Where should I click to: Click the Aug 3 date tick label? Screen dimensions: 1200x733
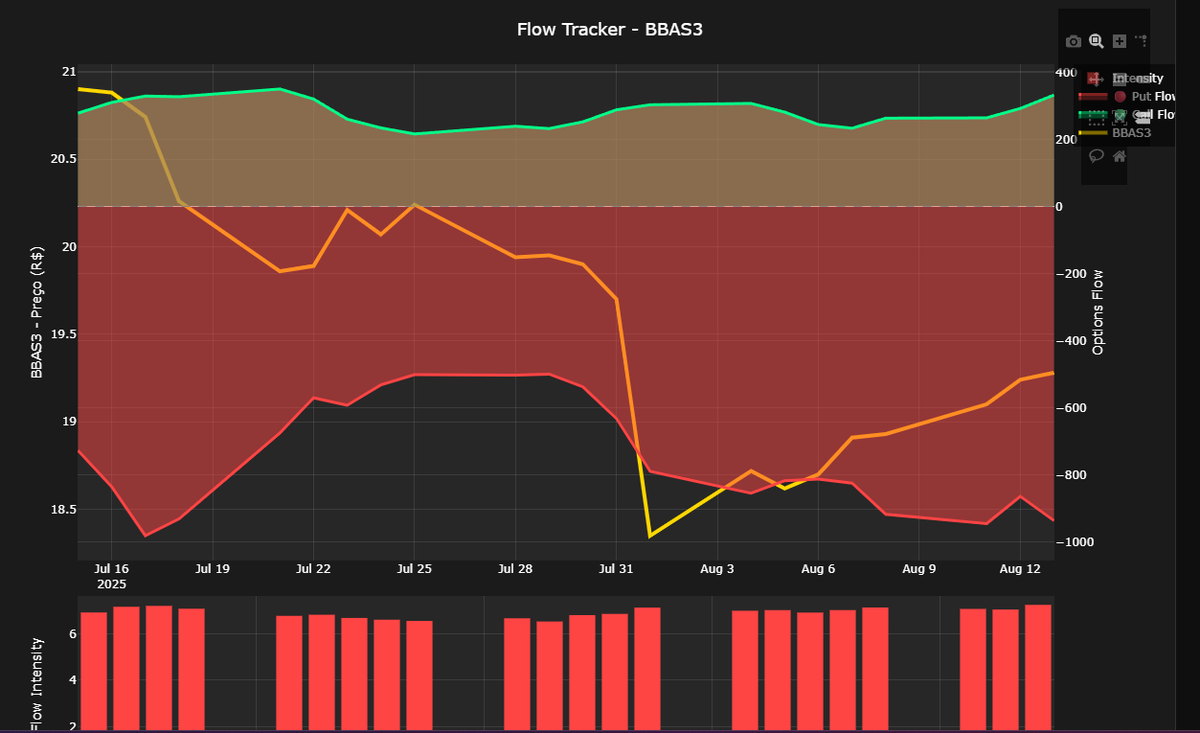[717, 569]
